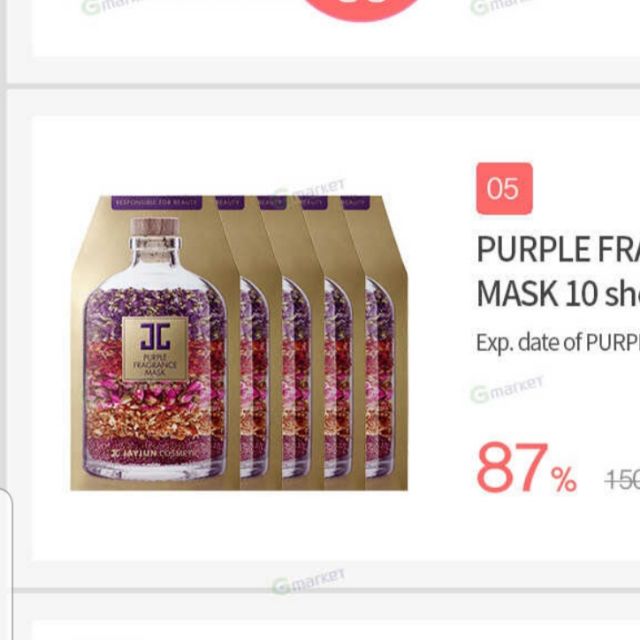Click the front mask pack product image
The image size is (640, 640).
coord(155,343)
